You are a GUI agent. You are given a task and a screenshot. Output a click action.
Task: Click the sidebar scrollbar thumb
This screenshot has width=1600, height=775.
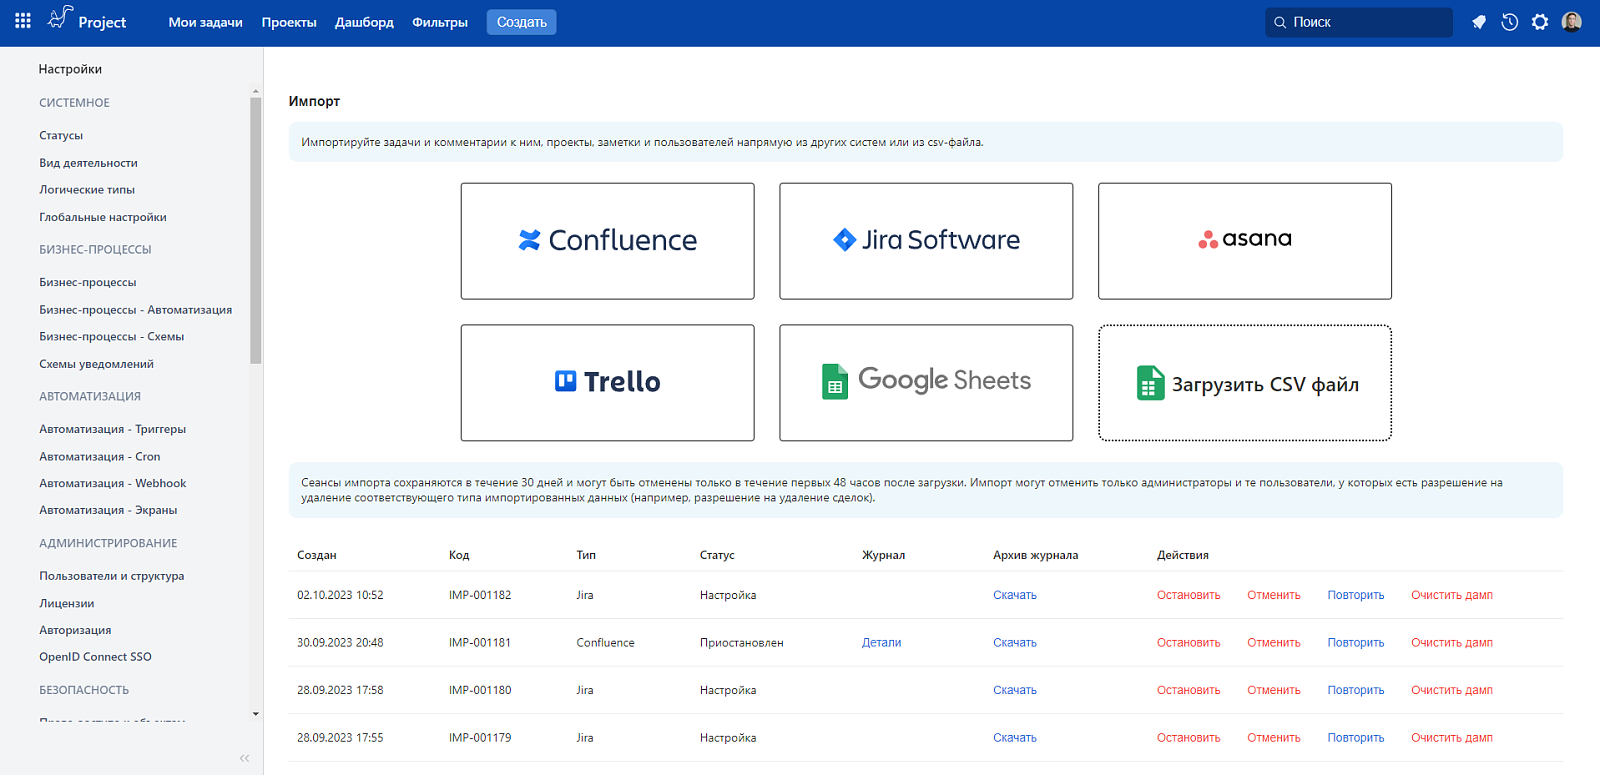(256, 230)
